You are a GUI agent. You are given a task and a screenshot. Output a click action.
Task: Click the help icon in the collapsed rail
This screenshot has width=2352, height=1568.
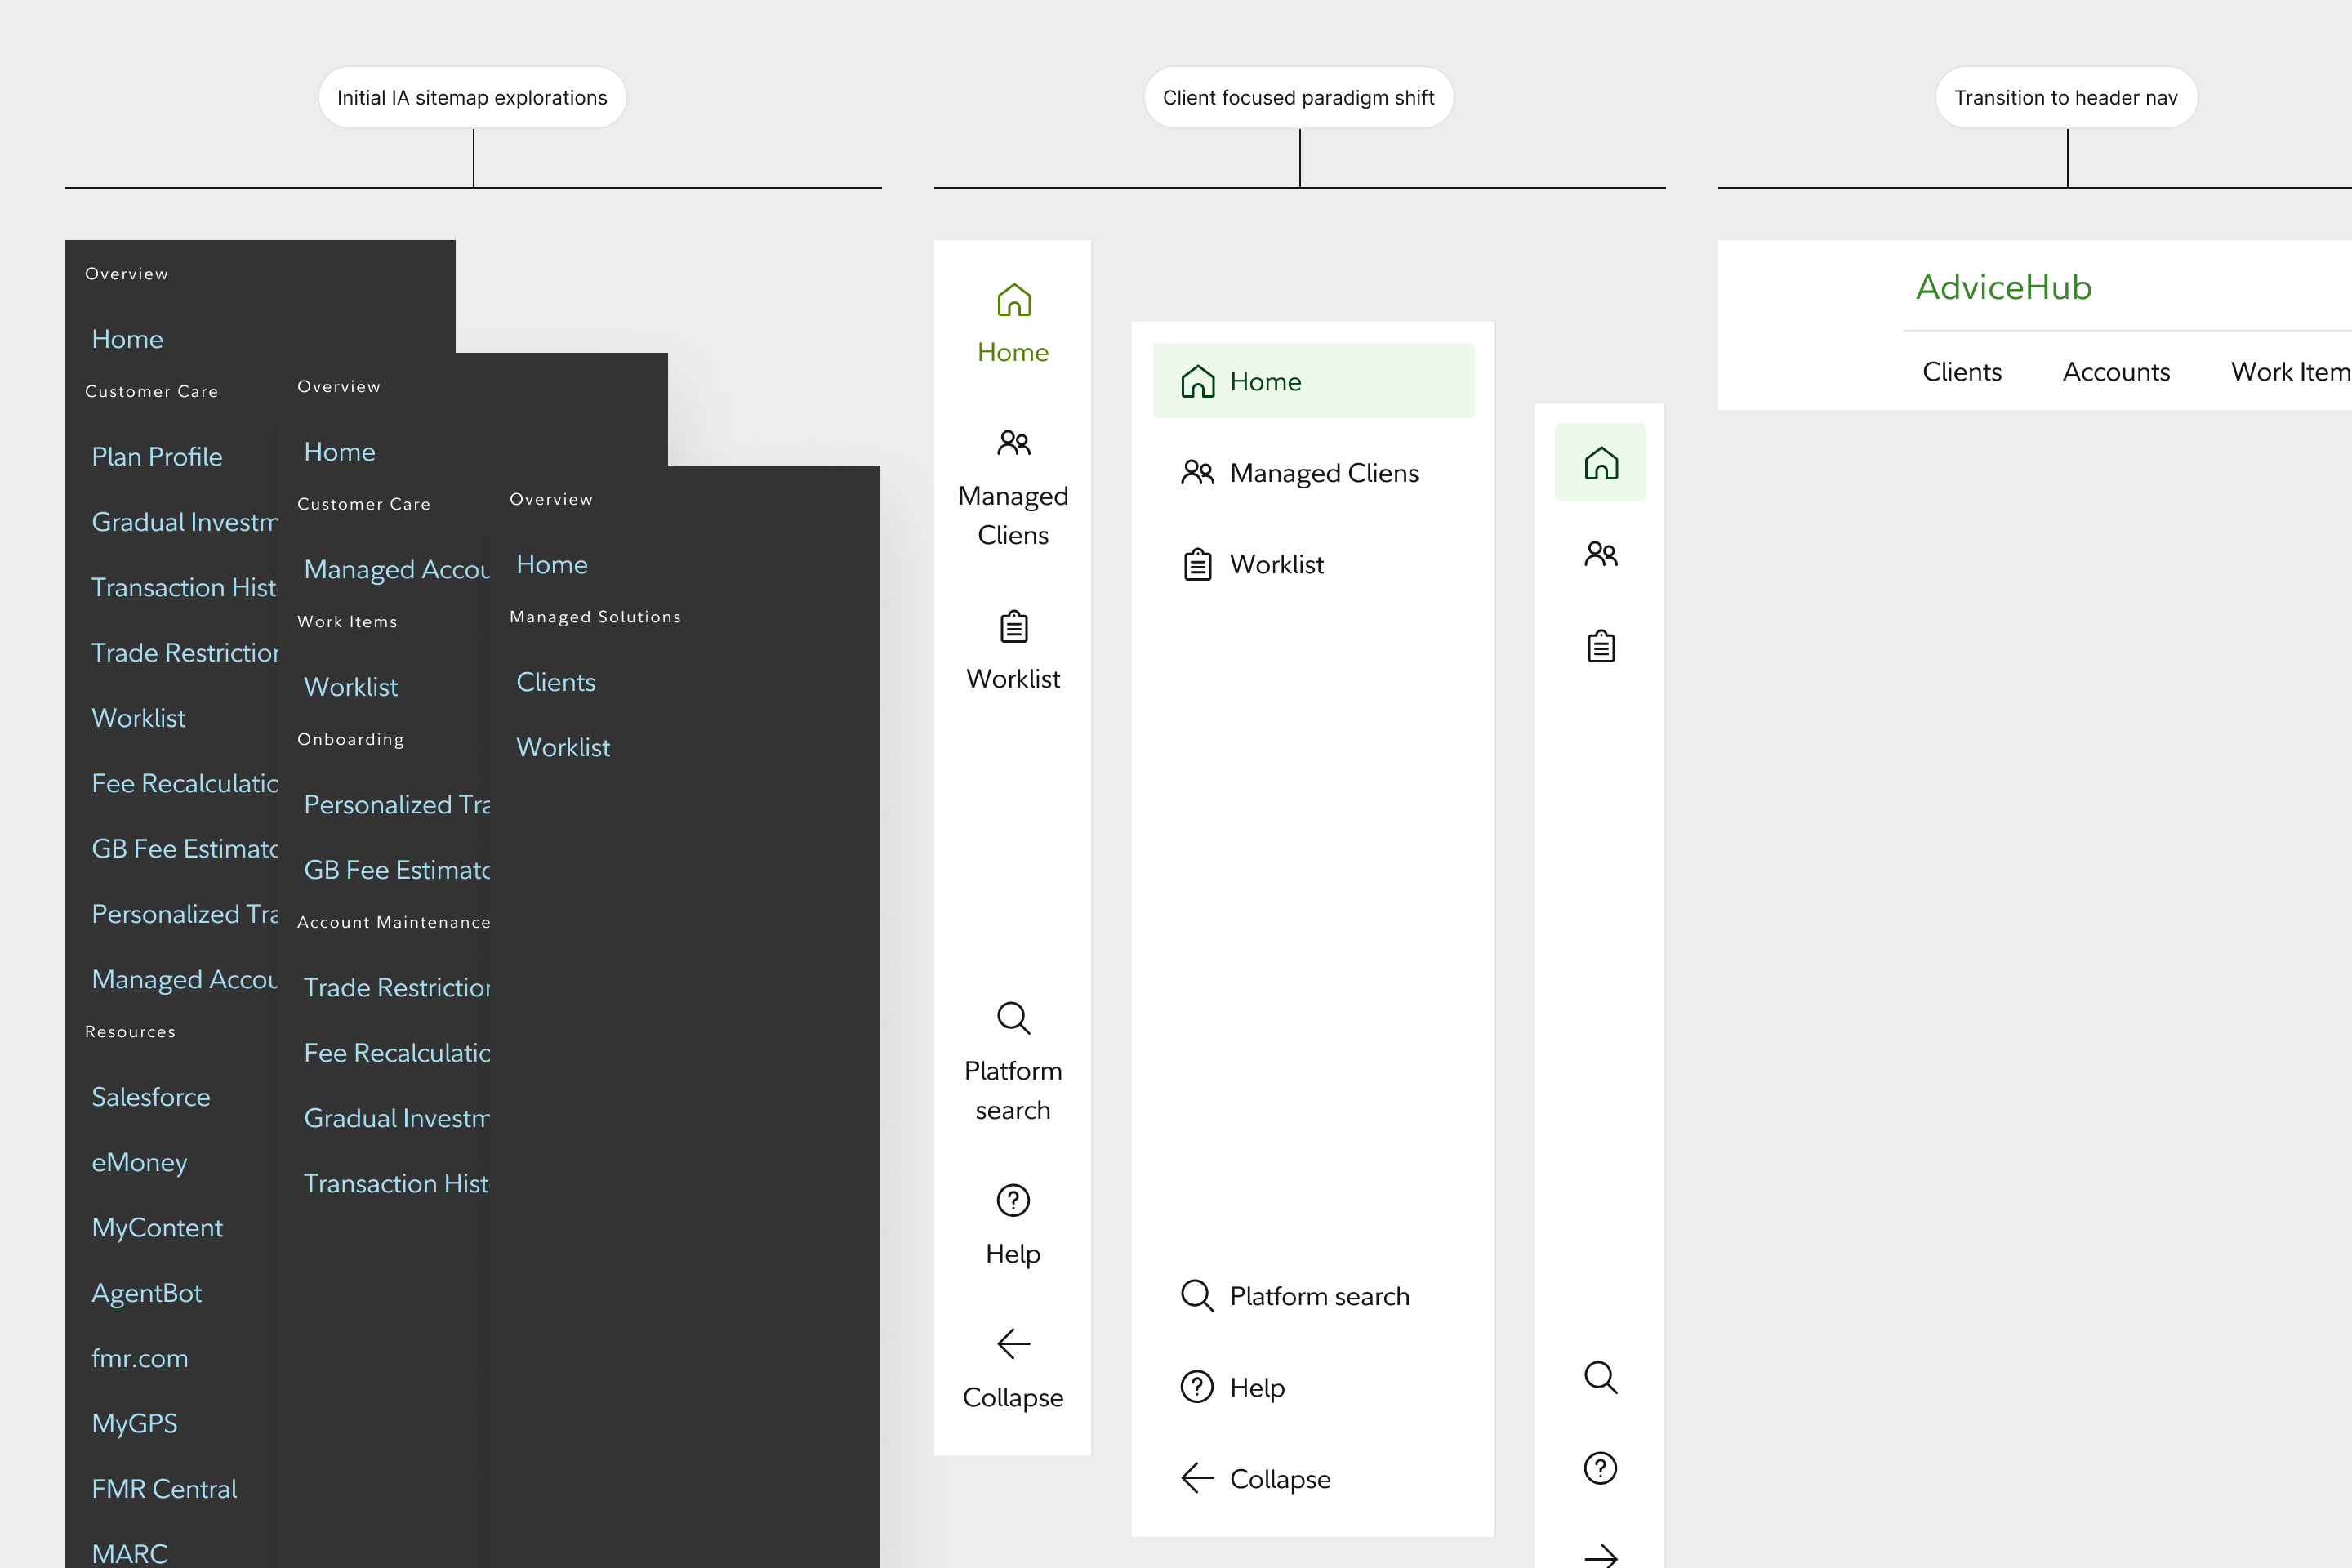(x=1600, y=1468)
